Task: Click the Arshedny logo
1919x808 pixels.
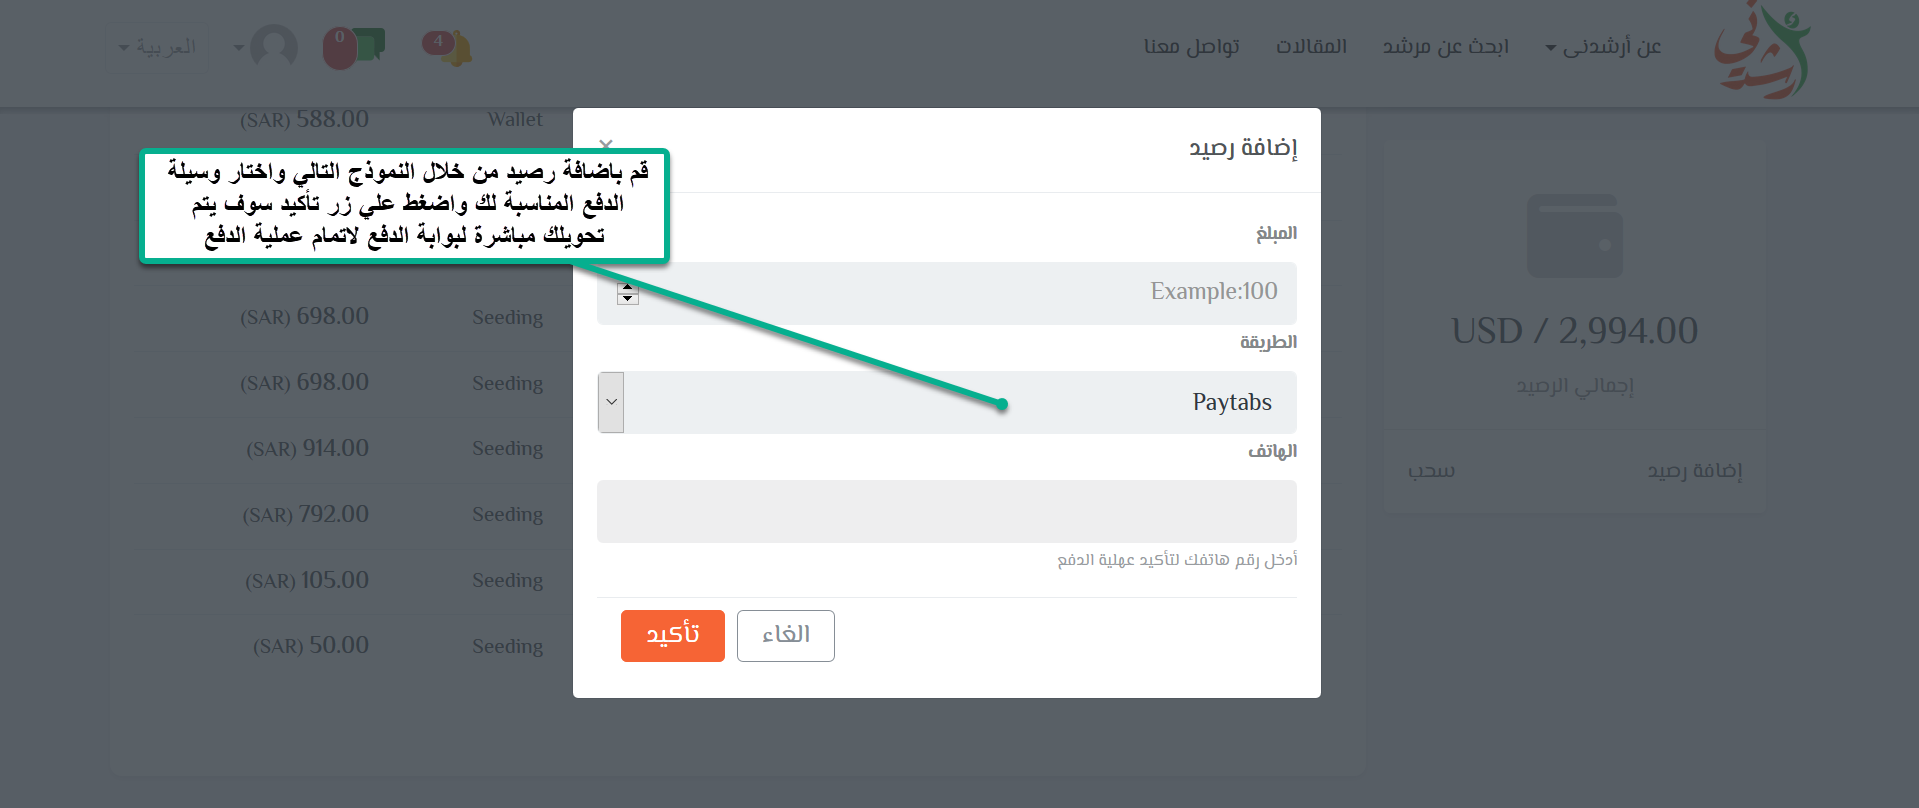Action: [1762, 53]
